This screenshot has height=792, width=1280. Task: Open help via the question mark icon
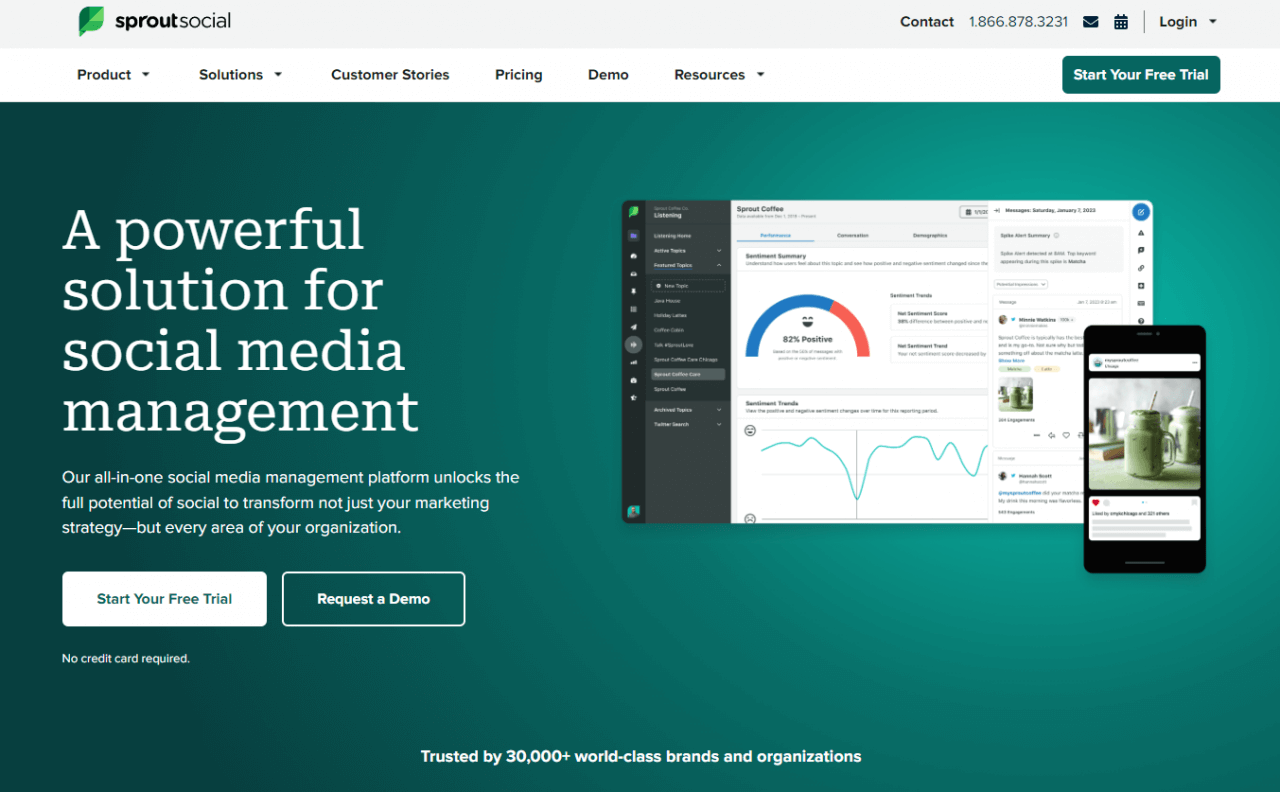pyautogui.click(x=1141, y=320)
